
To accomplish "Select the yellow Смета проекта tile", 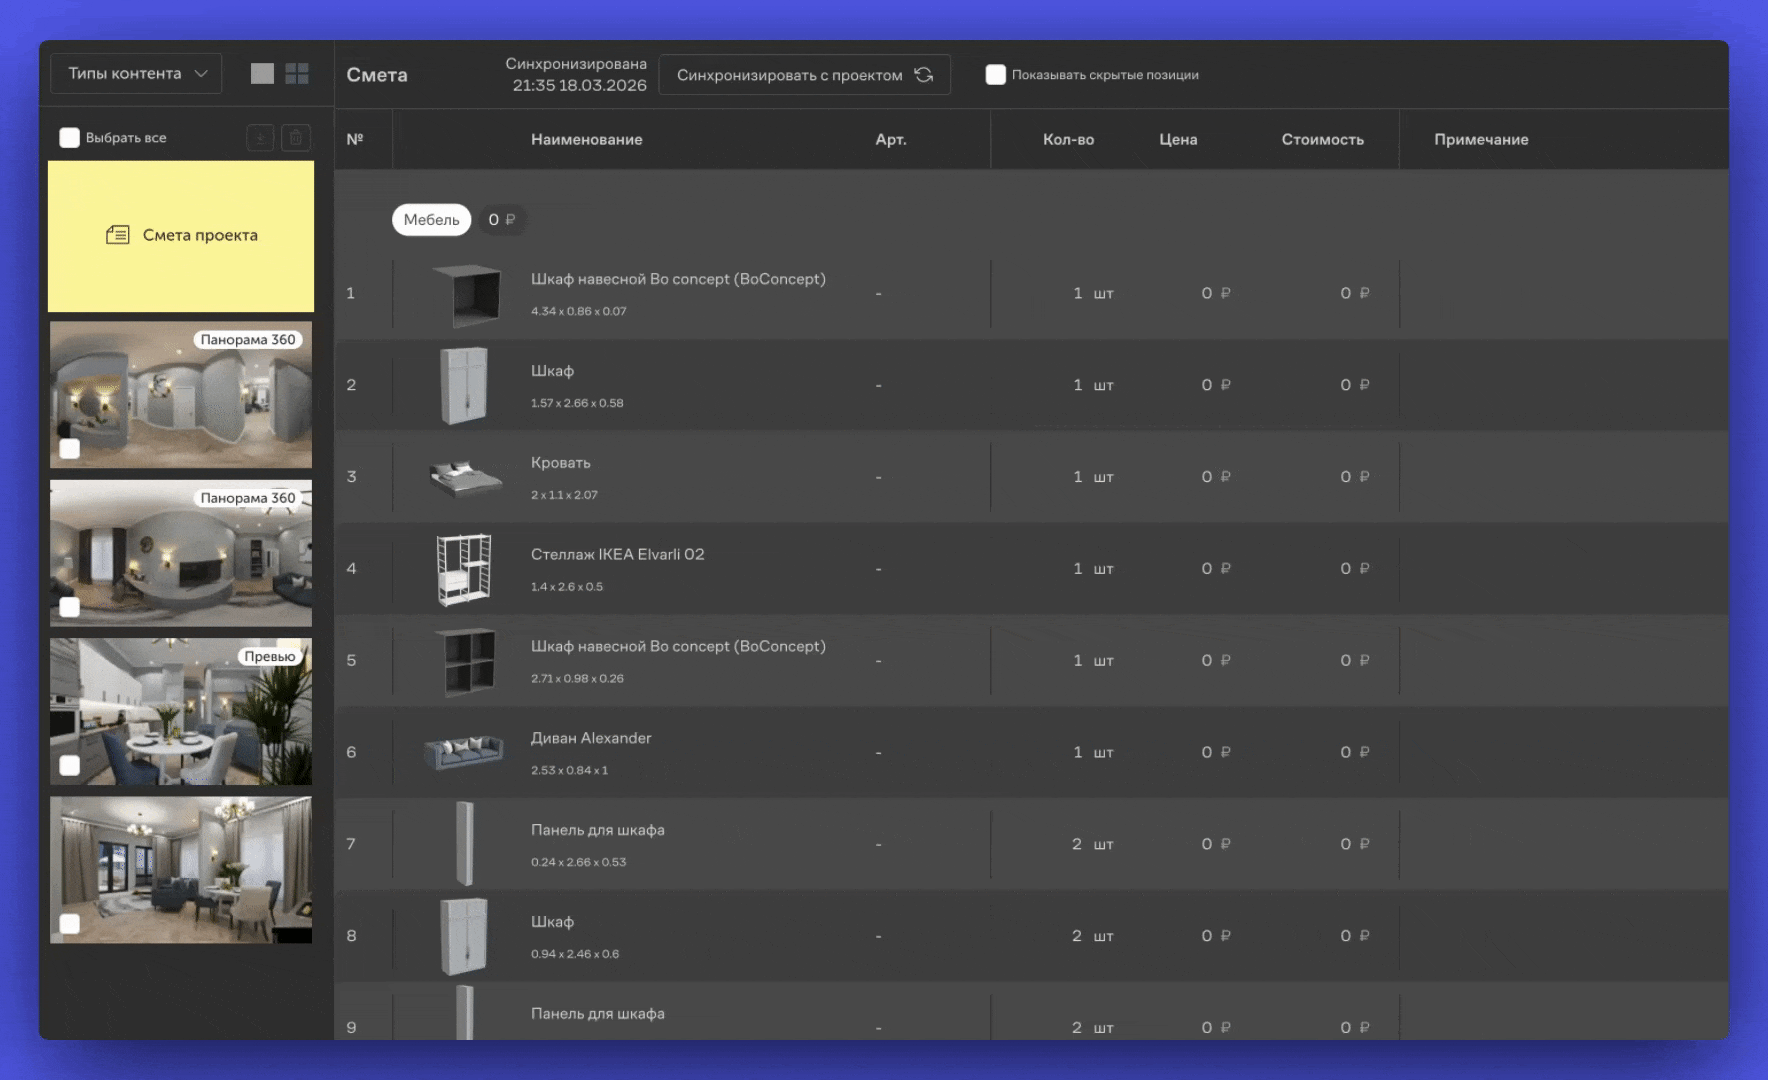I will (x=181, y=237).
